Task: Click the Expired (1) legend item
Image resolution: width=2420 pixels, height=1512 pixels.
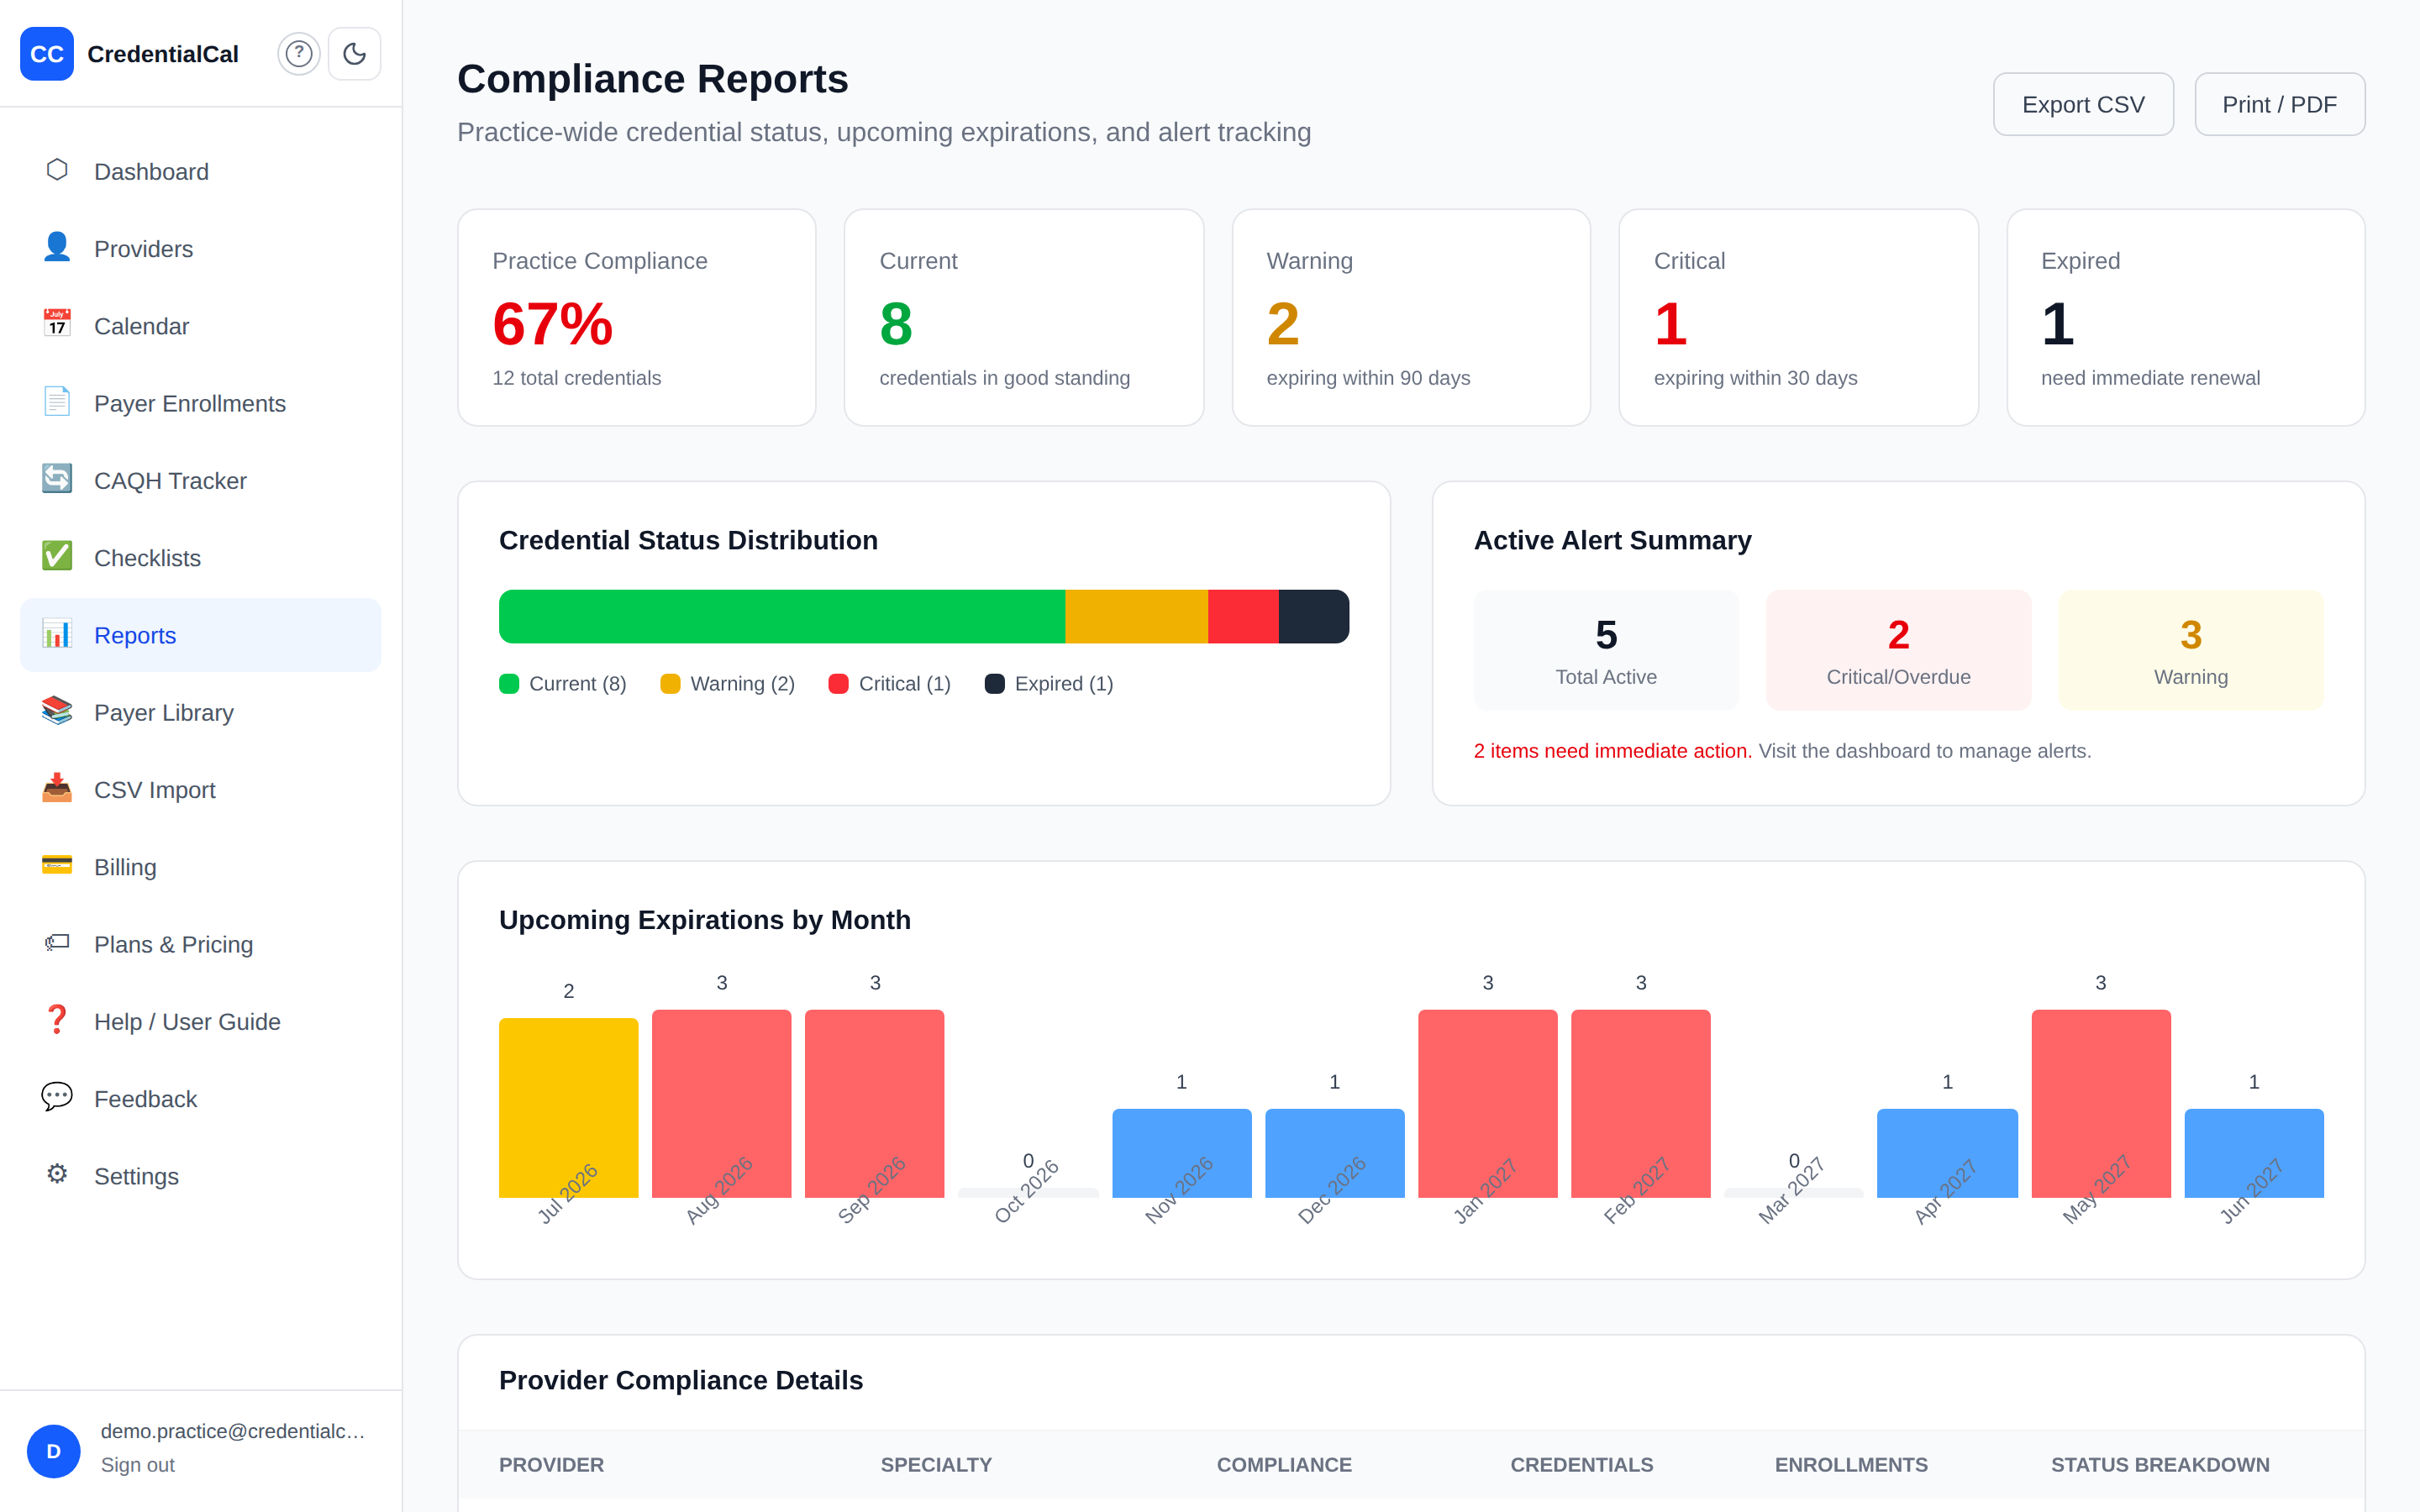Action: 1049,684
